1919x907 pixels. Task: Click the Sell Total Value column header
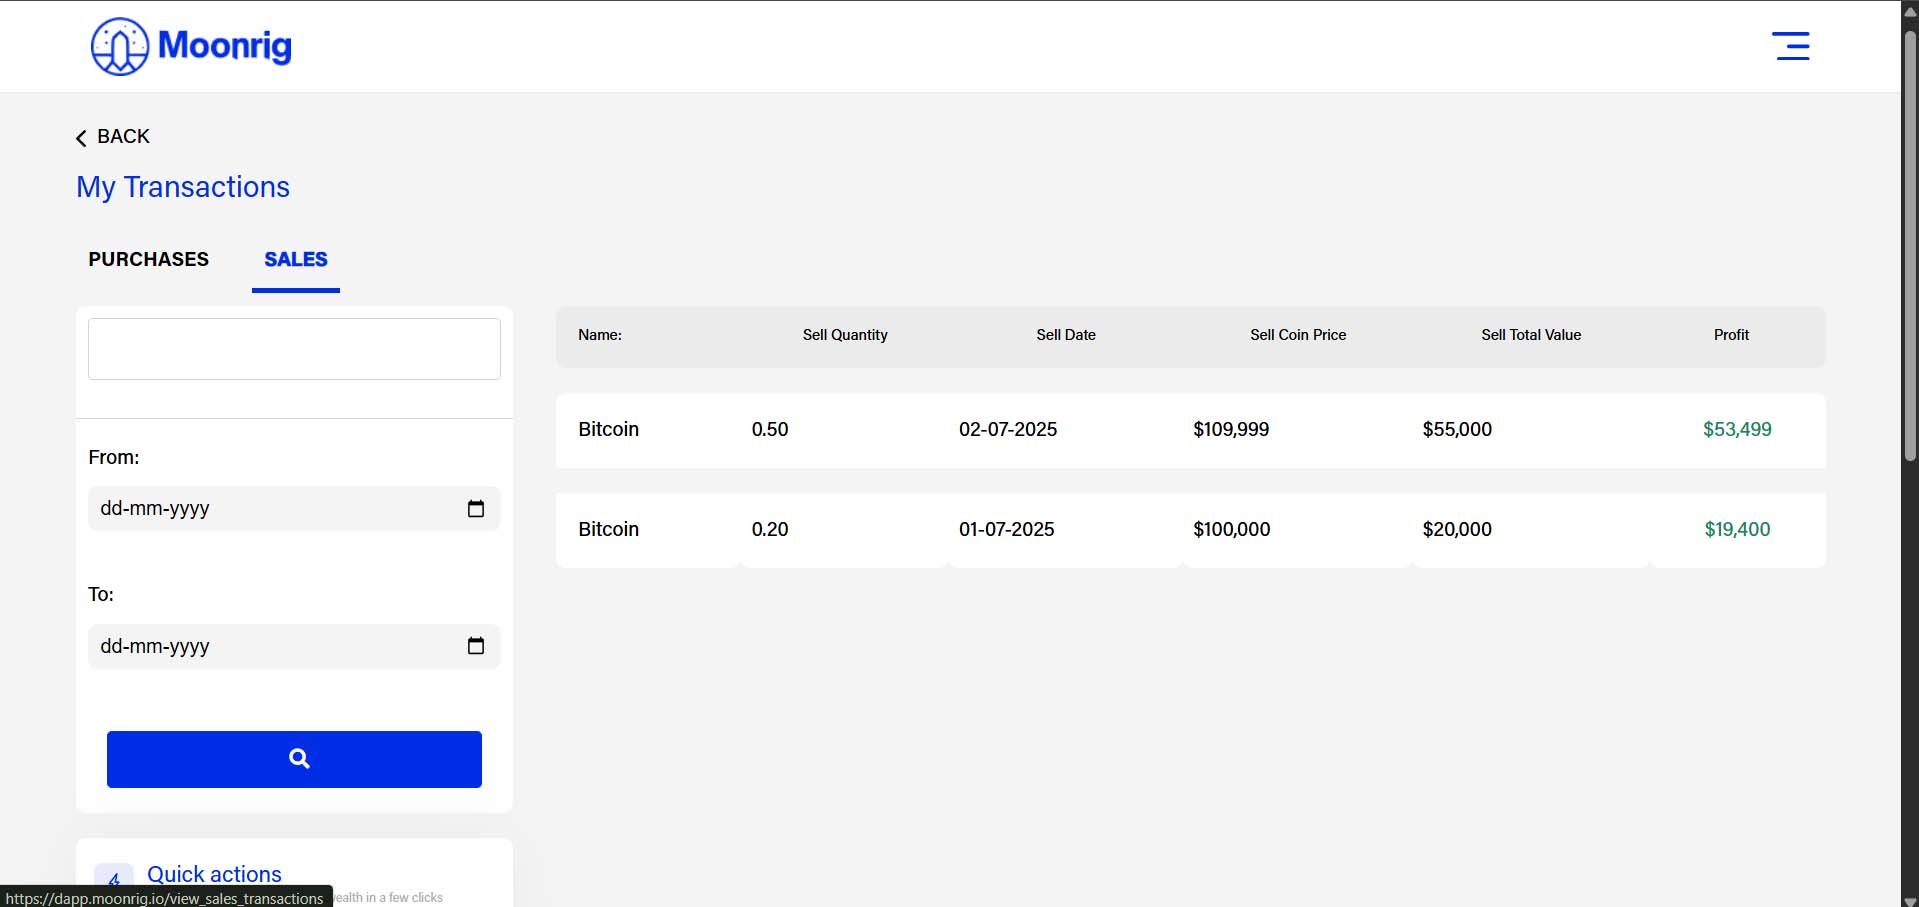[x=1531, y=335]
